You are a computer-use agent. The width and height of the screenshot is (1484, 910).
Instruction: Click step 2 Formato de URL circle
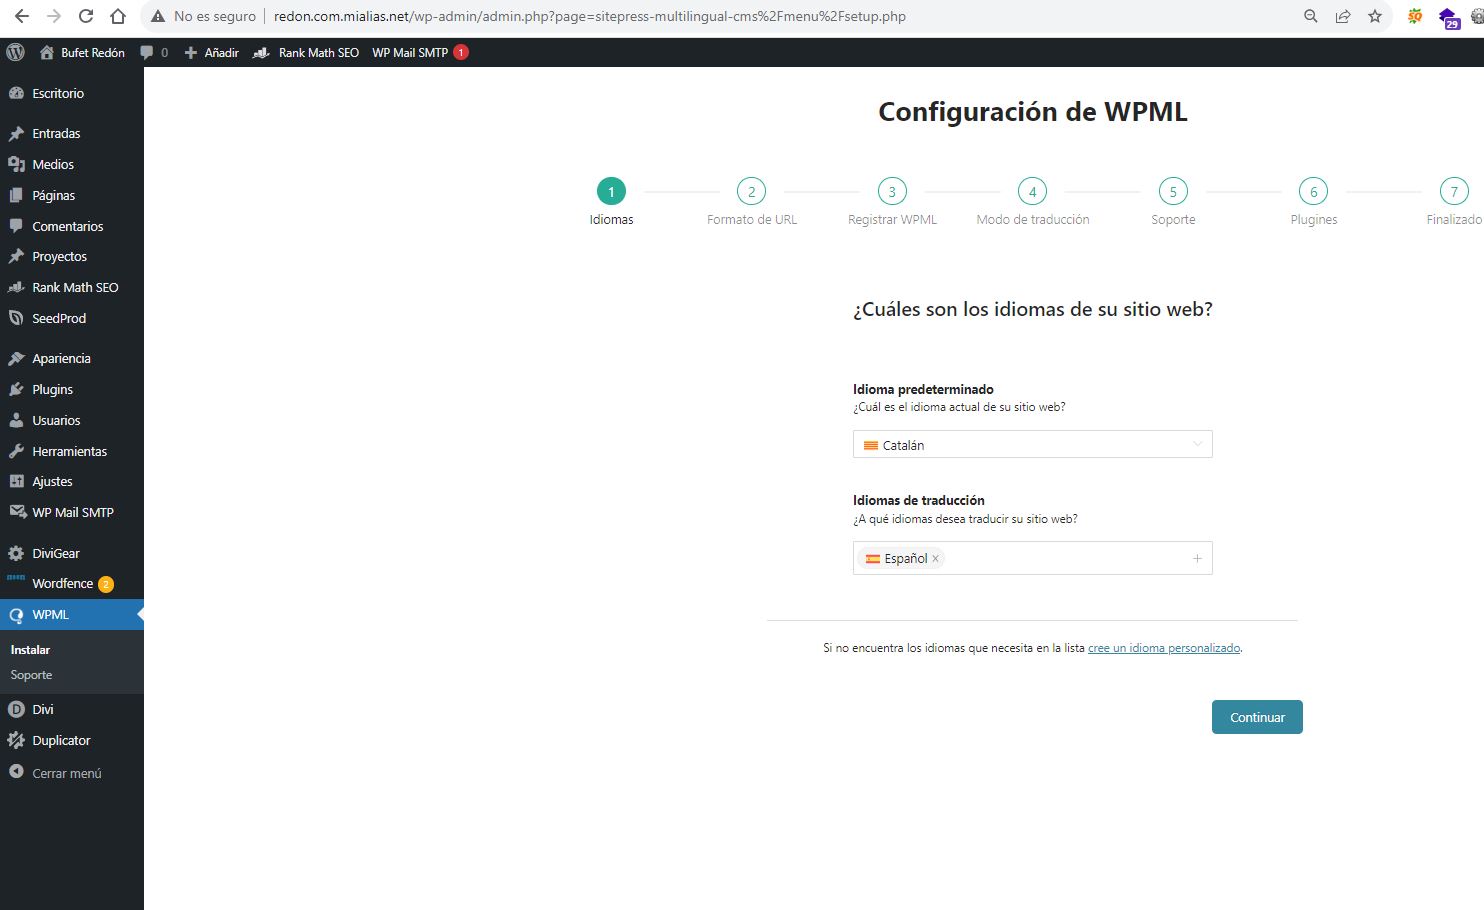pyautogui.click(x=751, y=191)
